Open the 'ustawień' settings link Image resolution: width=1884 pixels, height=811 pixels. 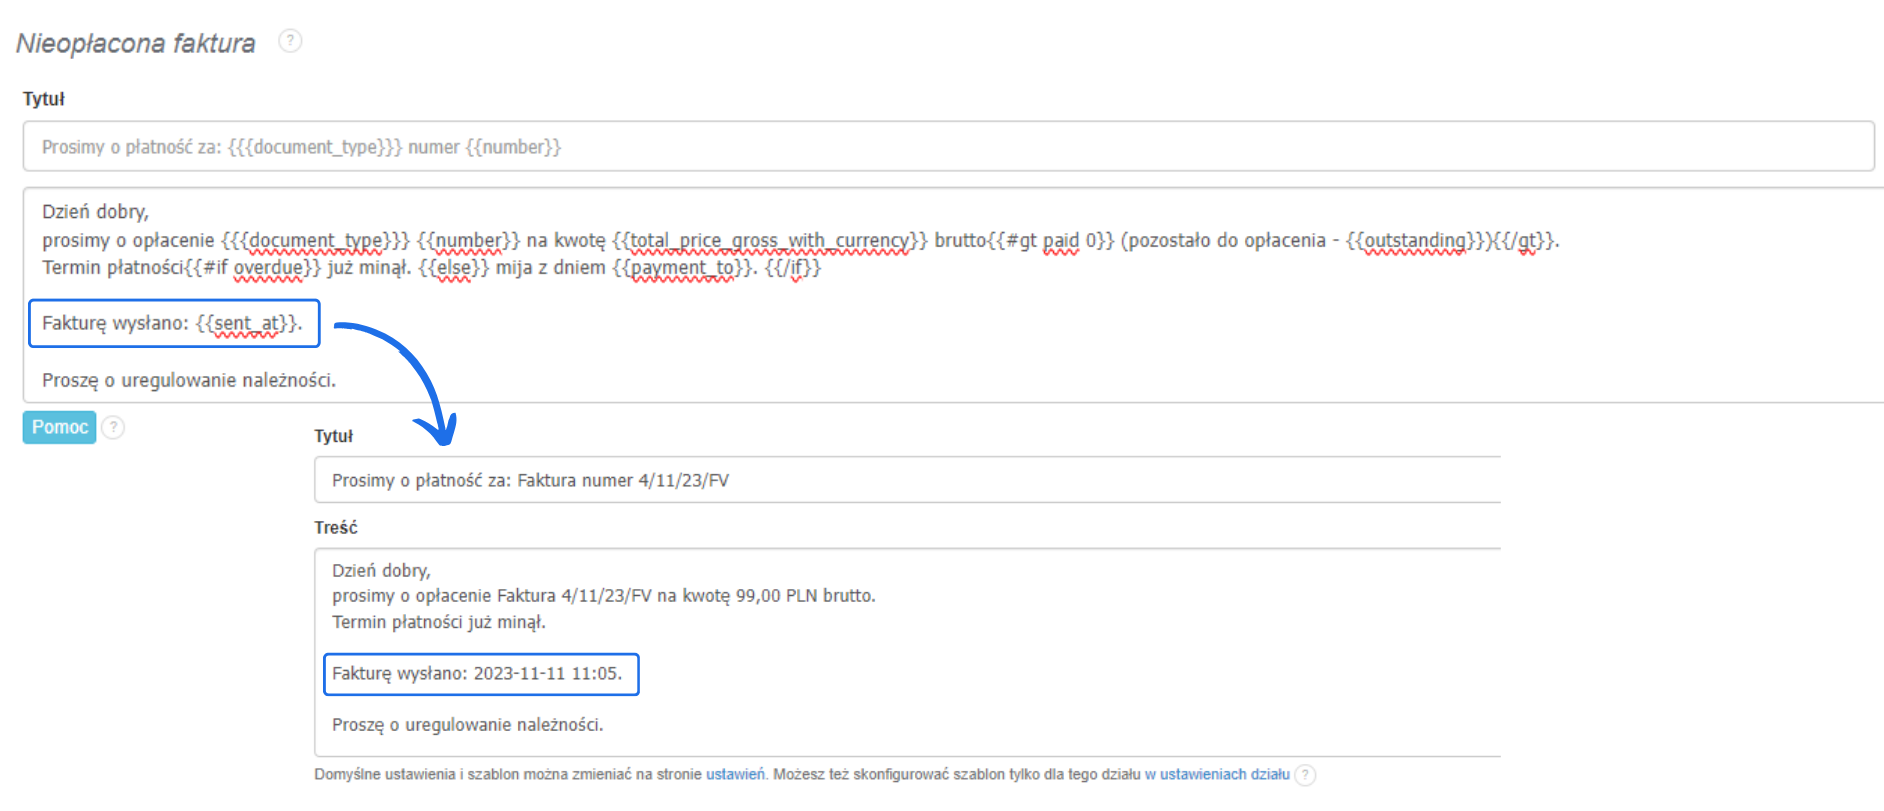735,774
